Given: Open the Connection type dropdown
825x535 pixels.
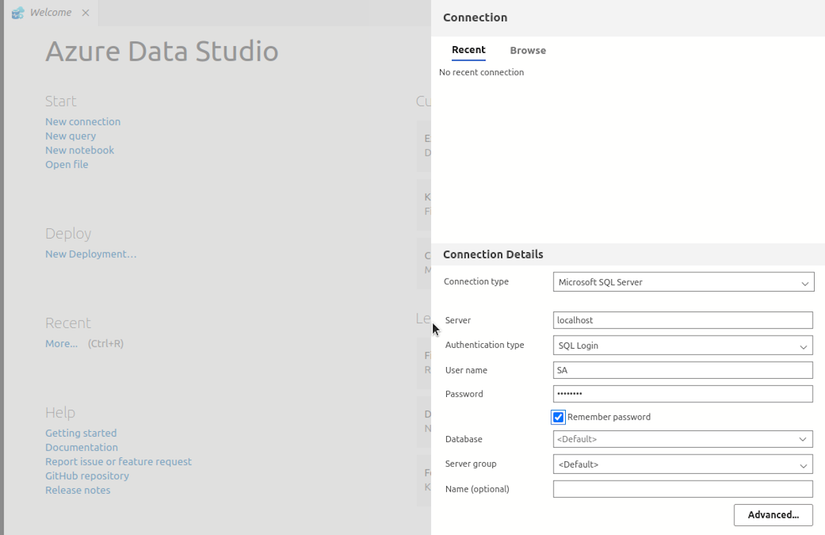Looking at the screenshot, I should pyautogui.click(x=683, y=283).
